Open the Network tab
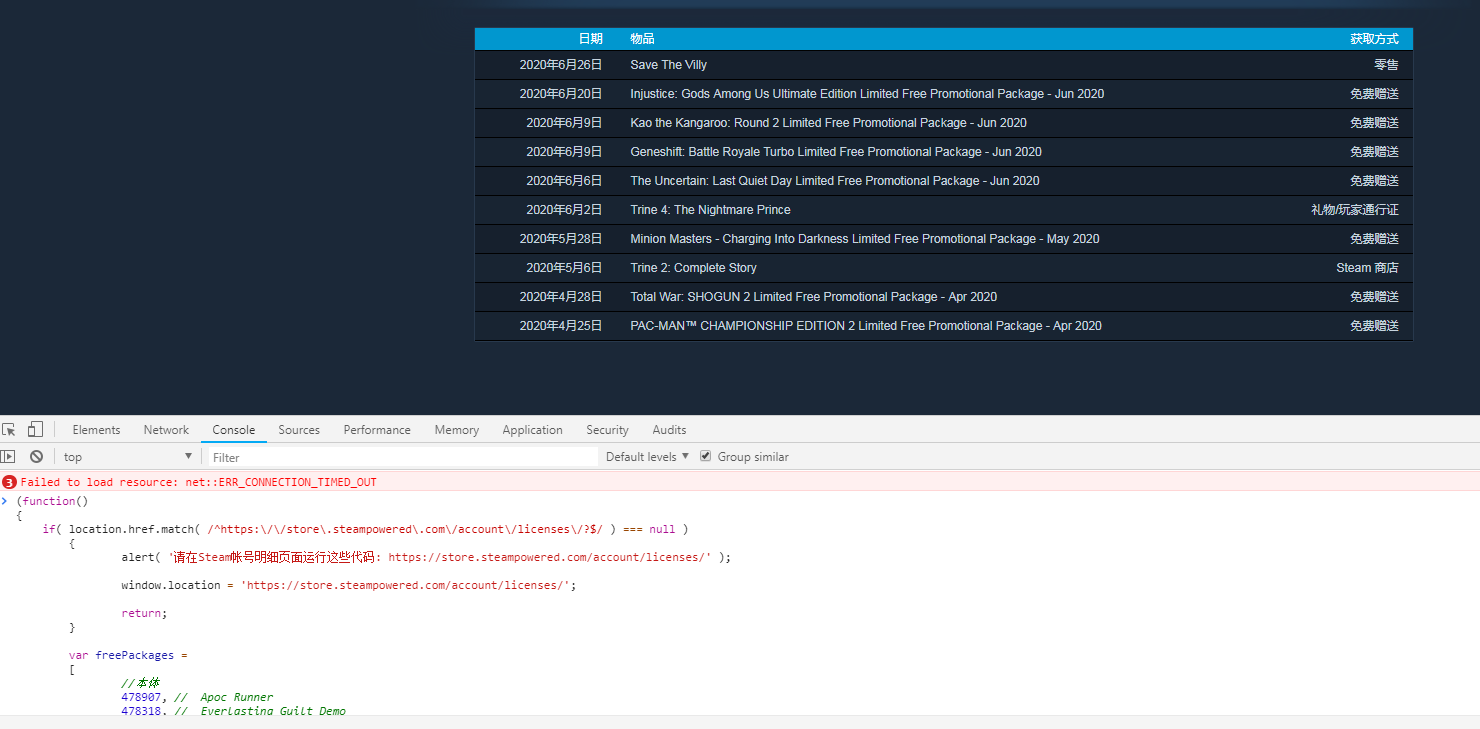The width and height of the screenshot is (1480, 729). click(x=166, y=430)
